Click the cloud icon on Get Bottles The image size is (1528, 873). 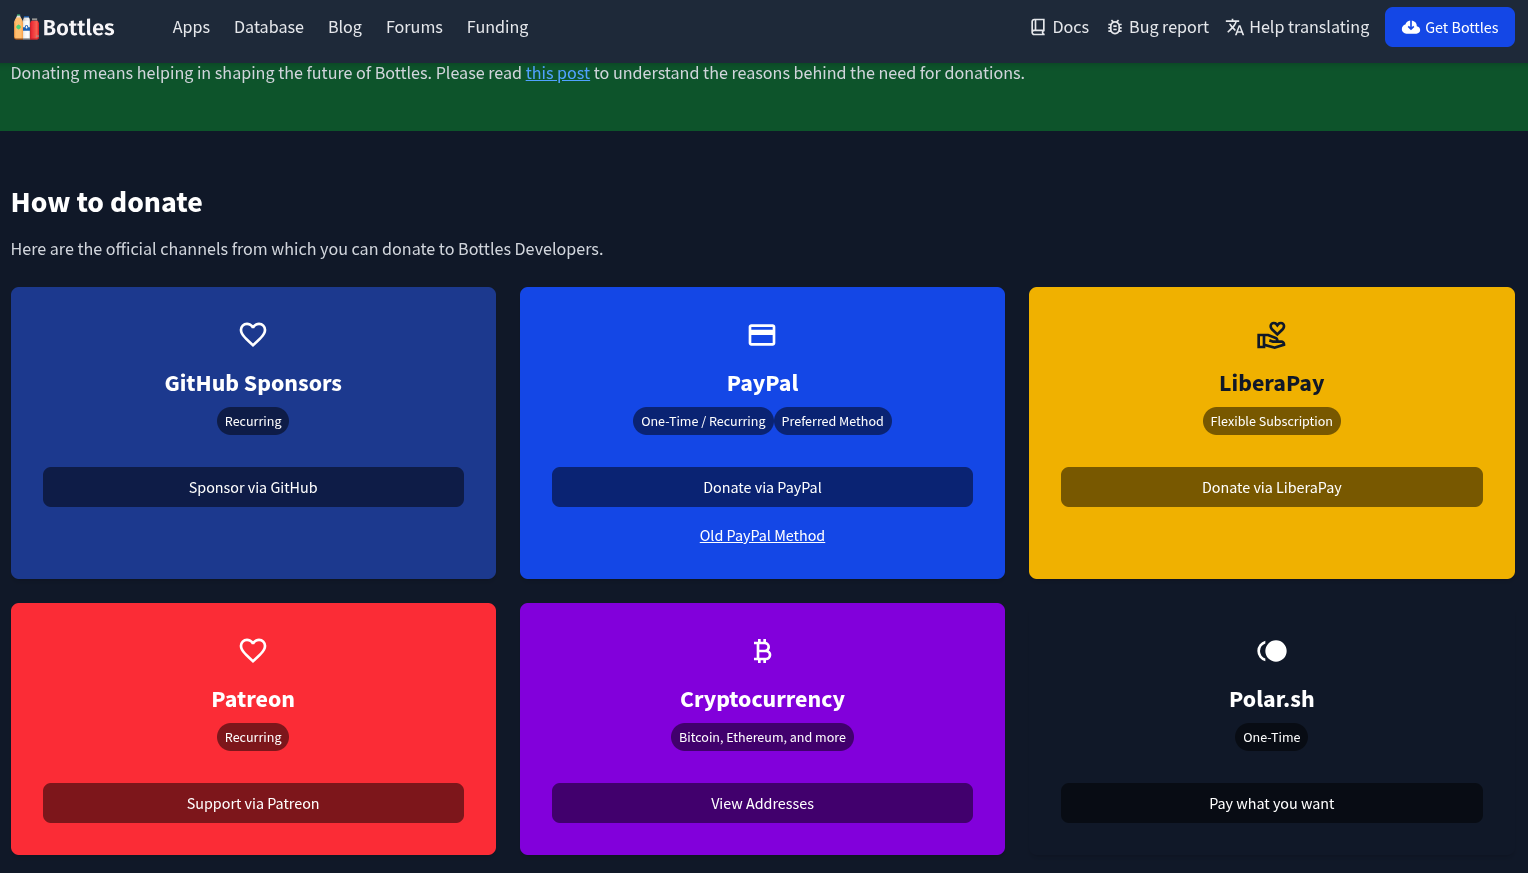[1412, 26]
